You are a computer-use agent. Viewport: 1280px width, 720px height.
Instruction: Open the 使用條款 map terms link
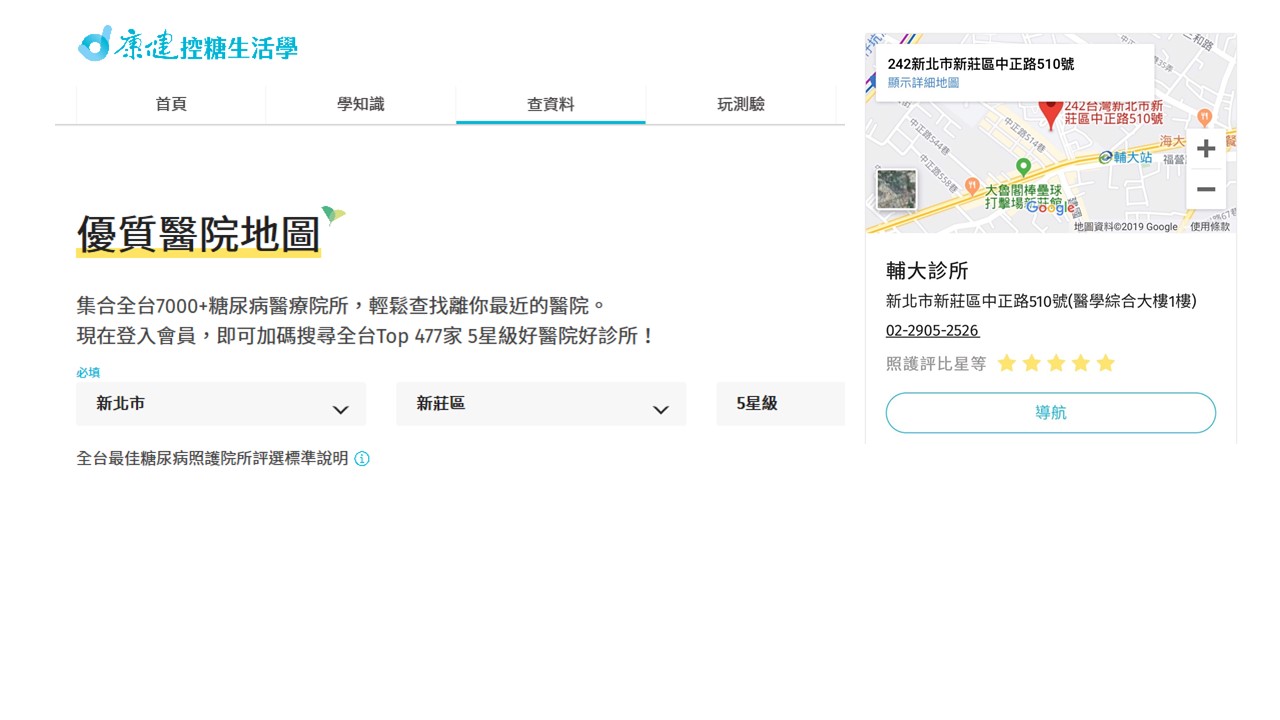coord(1210,227)
